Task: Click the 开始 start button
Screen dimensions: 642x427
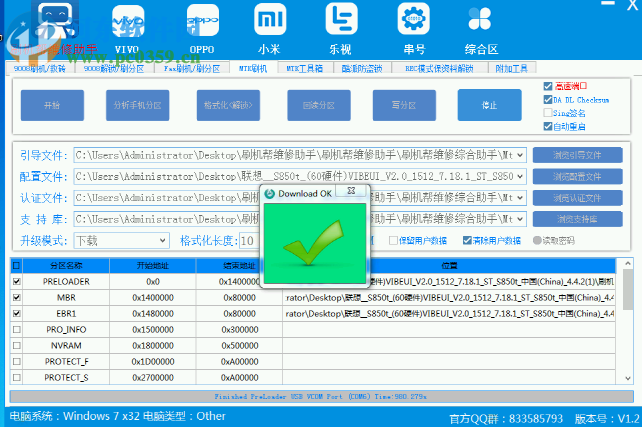Action: click(x=52, y=105)
